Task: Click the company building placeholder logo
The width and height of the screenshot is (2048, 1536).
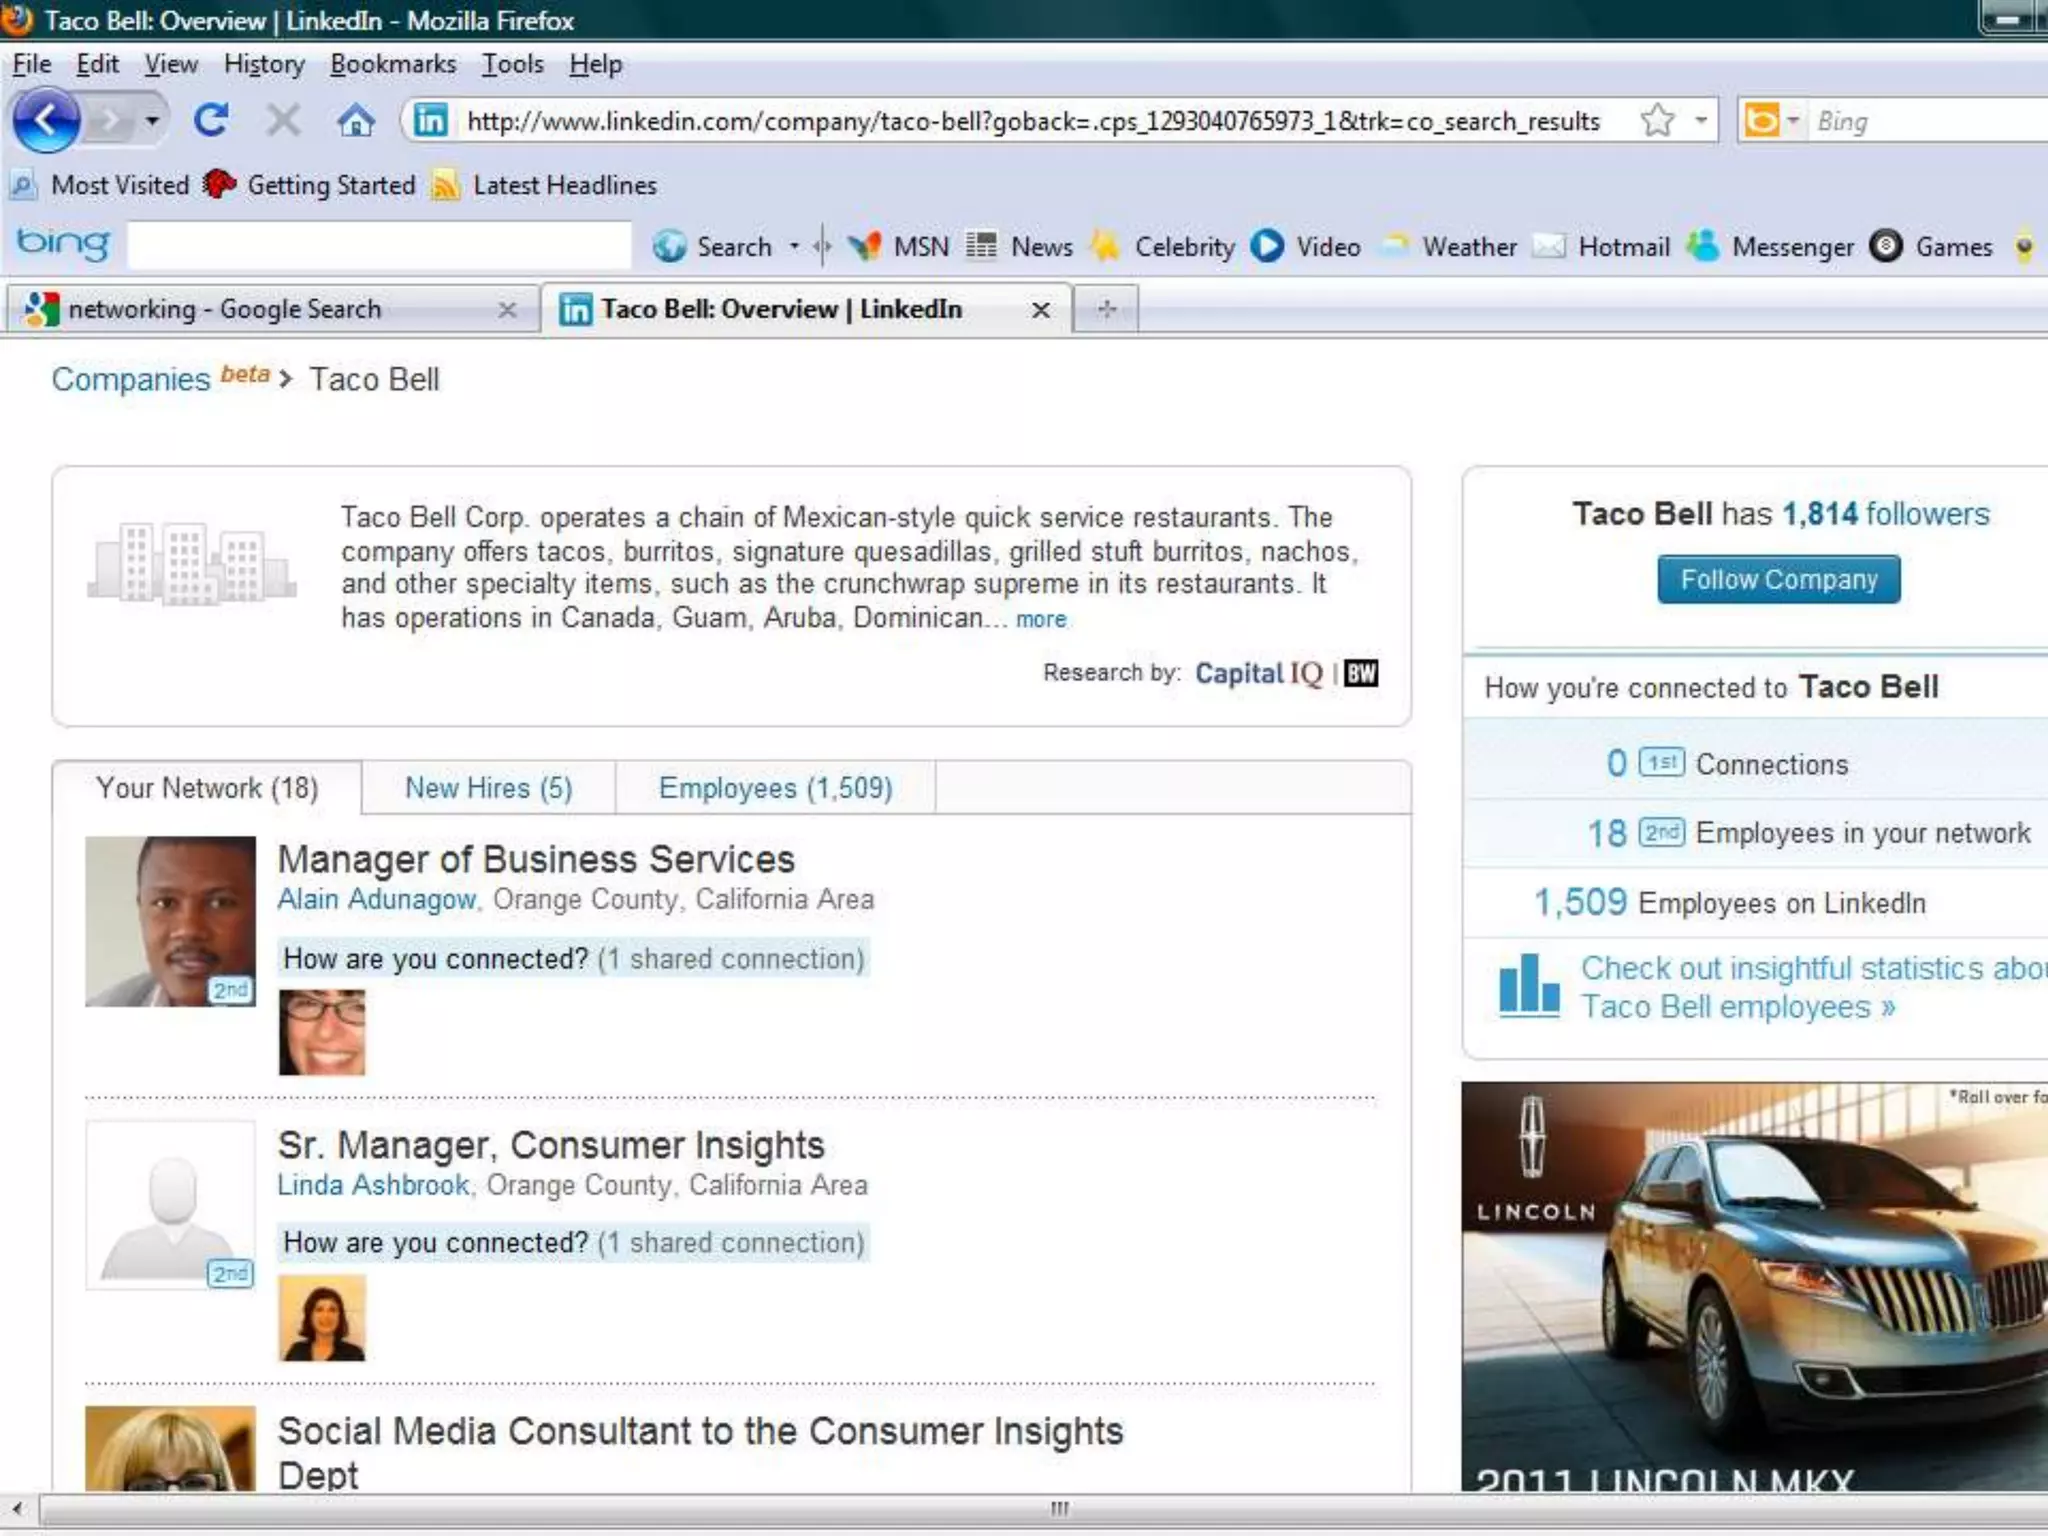Action: (x=191, y=563)
